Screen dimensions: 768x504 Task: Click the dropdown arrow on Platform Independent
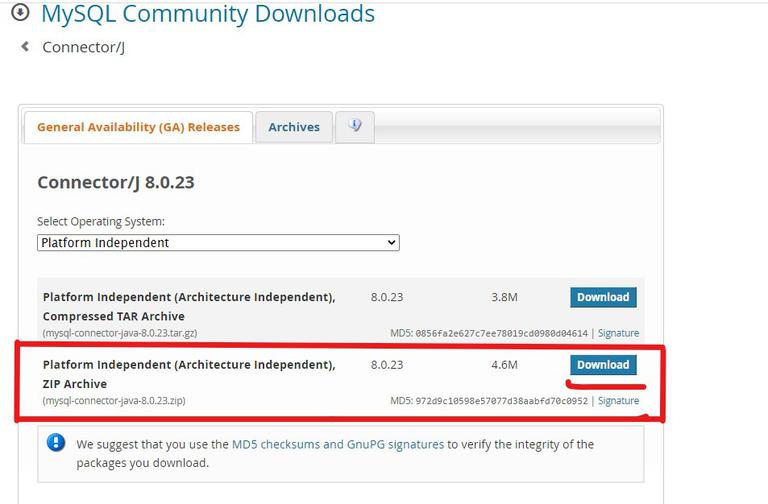coord(391,243)
